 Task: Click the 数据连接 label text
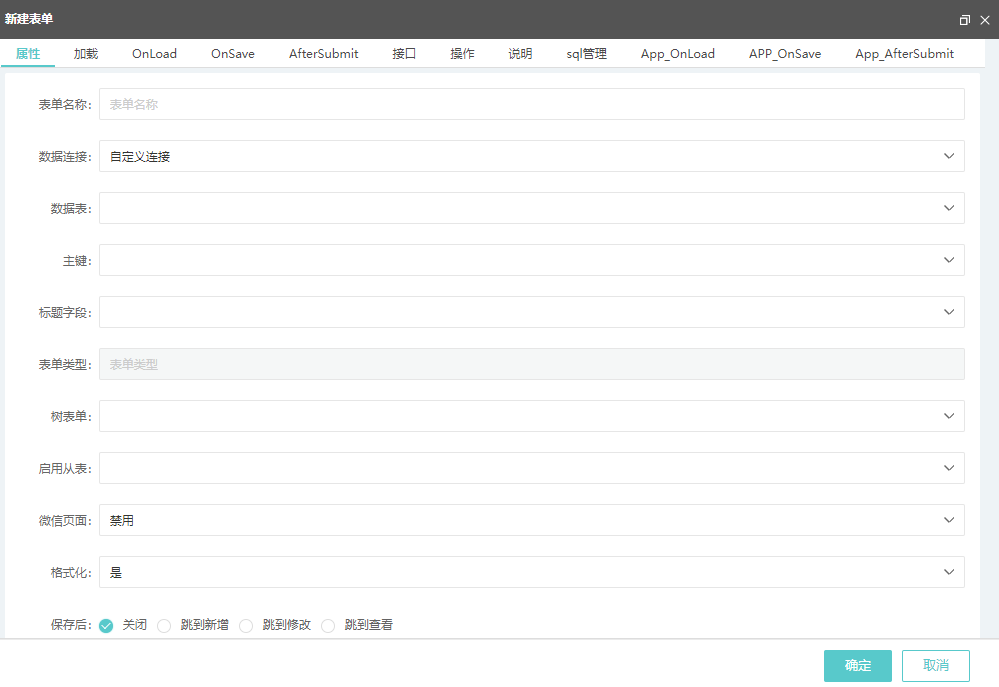pos(65,157)
